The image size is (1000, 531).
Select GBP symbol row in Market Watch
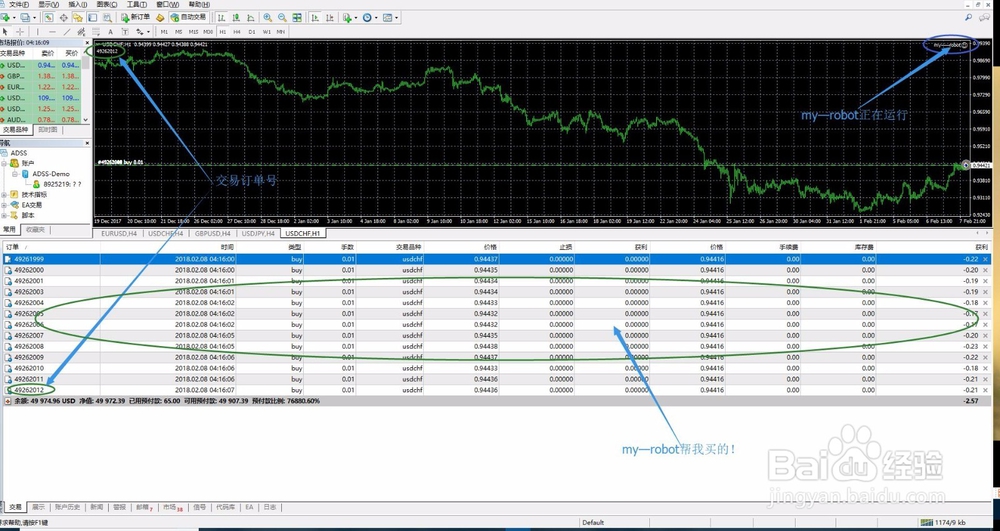tap(40, 76)
